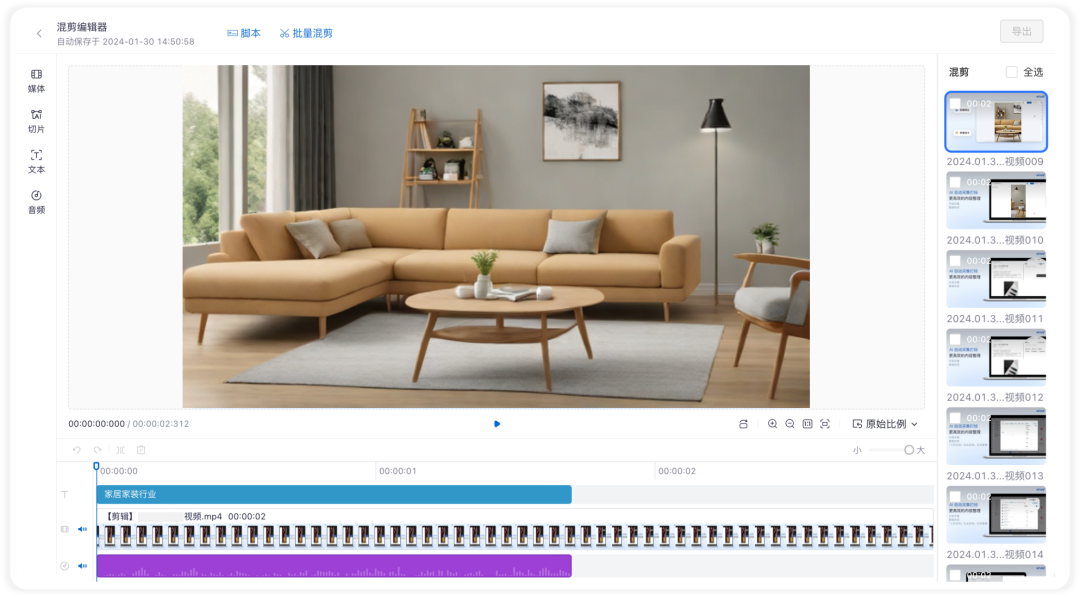Tick the checkbox on 视频011 thumbnail
The image size is (1080, 597).
click(x=955, y=261)
